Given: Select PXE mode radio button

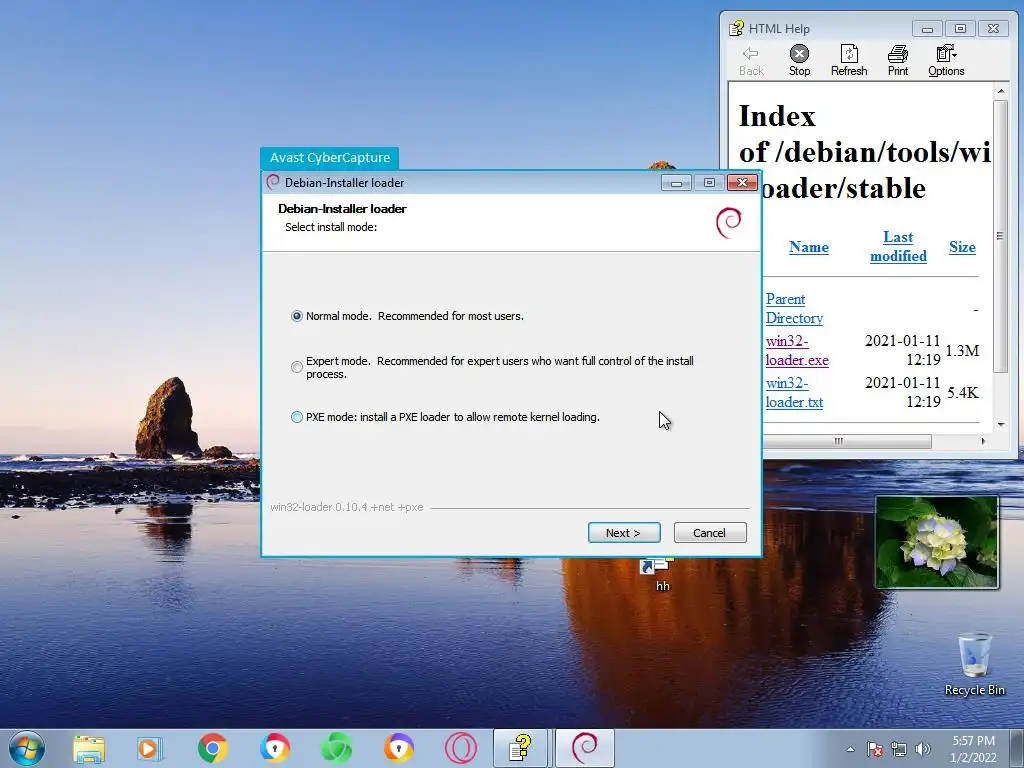Looking at the screenshot, I should click(x=296, y=417).
